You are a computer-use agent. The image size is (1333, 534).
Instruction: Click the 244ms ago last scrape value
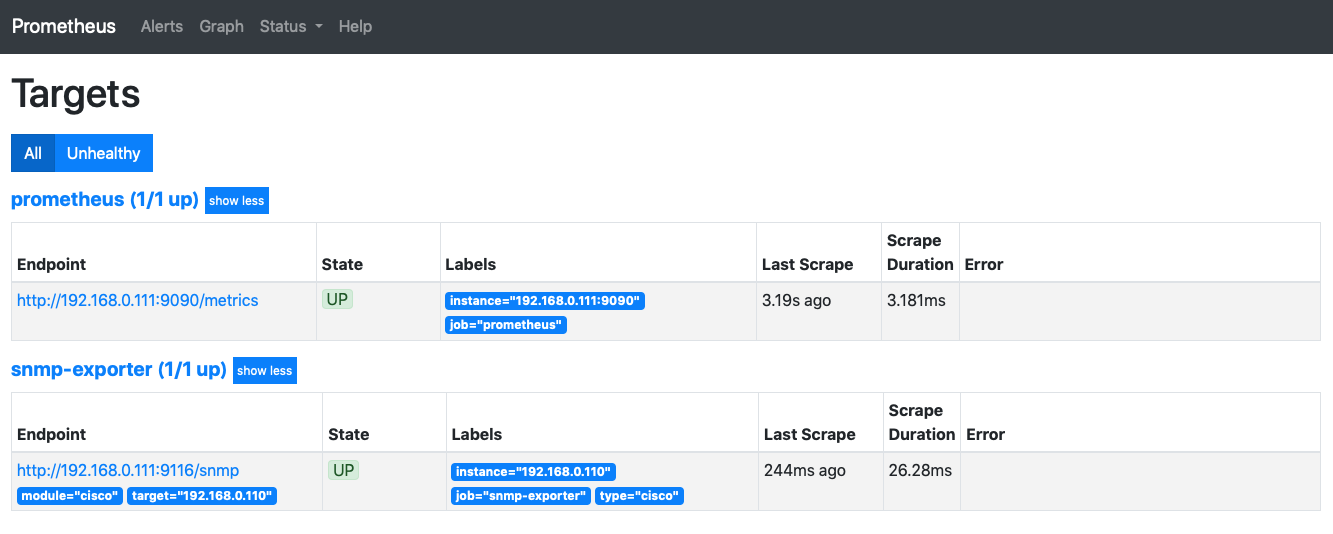tap(805, 470)
